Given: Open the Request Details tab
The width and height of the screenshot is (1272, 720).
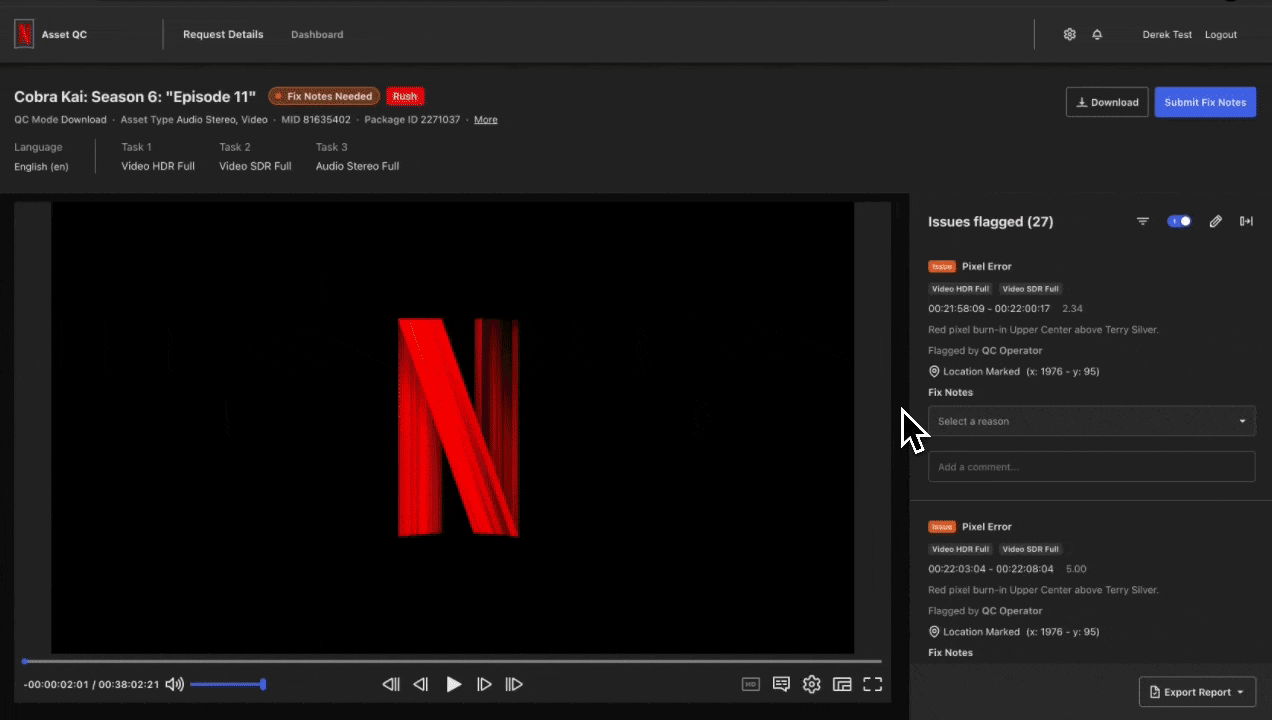Looking at the screenshot, I should pyautogui.click(x=223, y=34).
